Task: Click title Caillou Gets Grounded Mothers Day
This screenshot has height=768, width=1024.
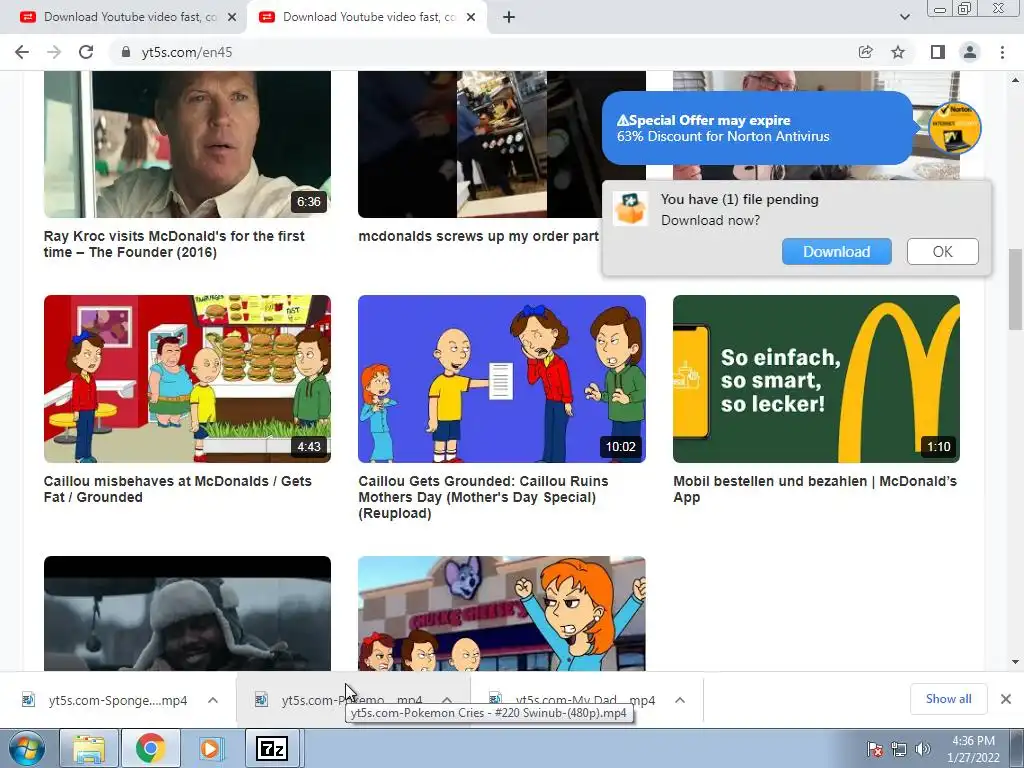Action: 483,497
